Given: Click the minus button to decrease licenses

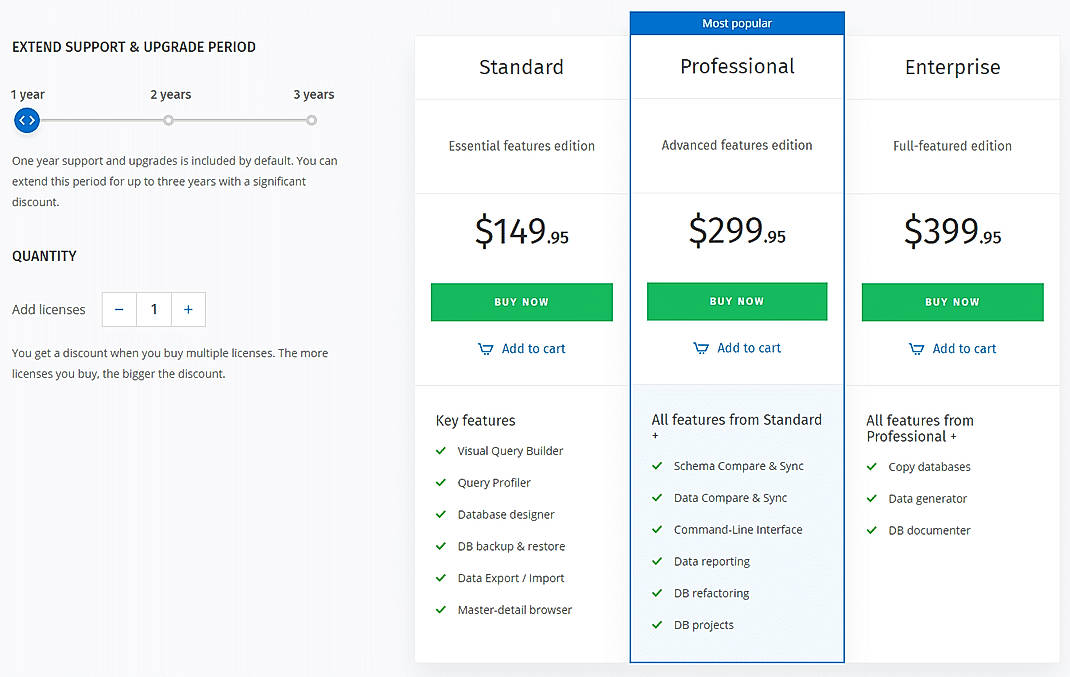Looking at the screenshot, I should (x=118, y=309).
